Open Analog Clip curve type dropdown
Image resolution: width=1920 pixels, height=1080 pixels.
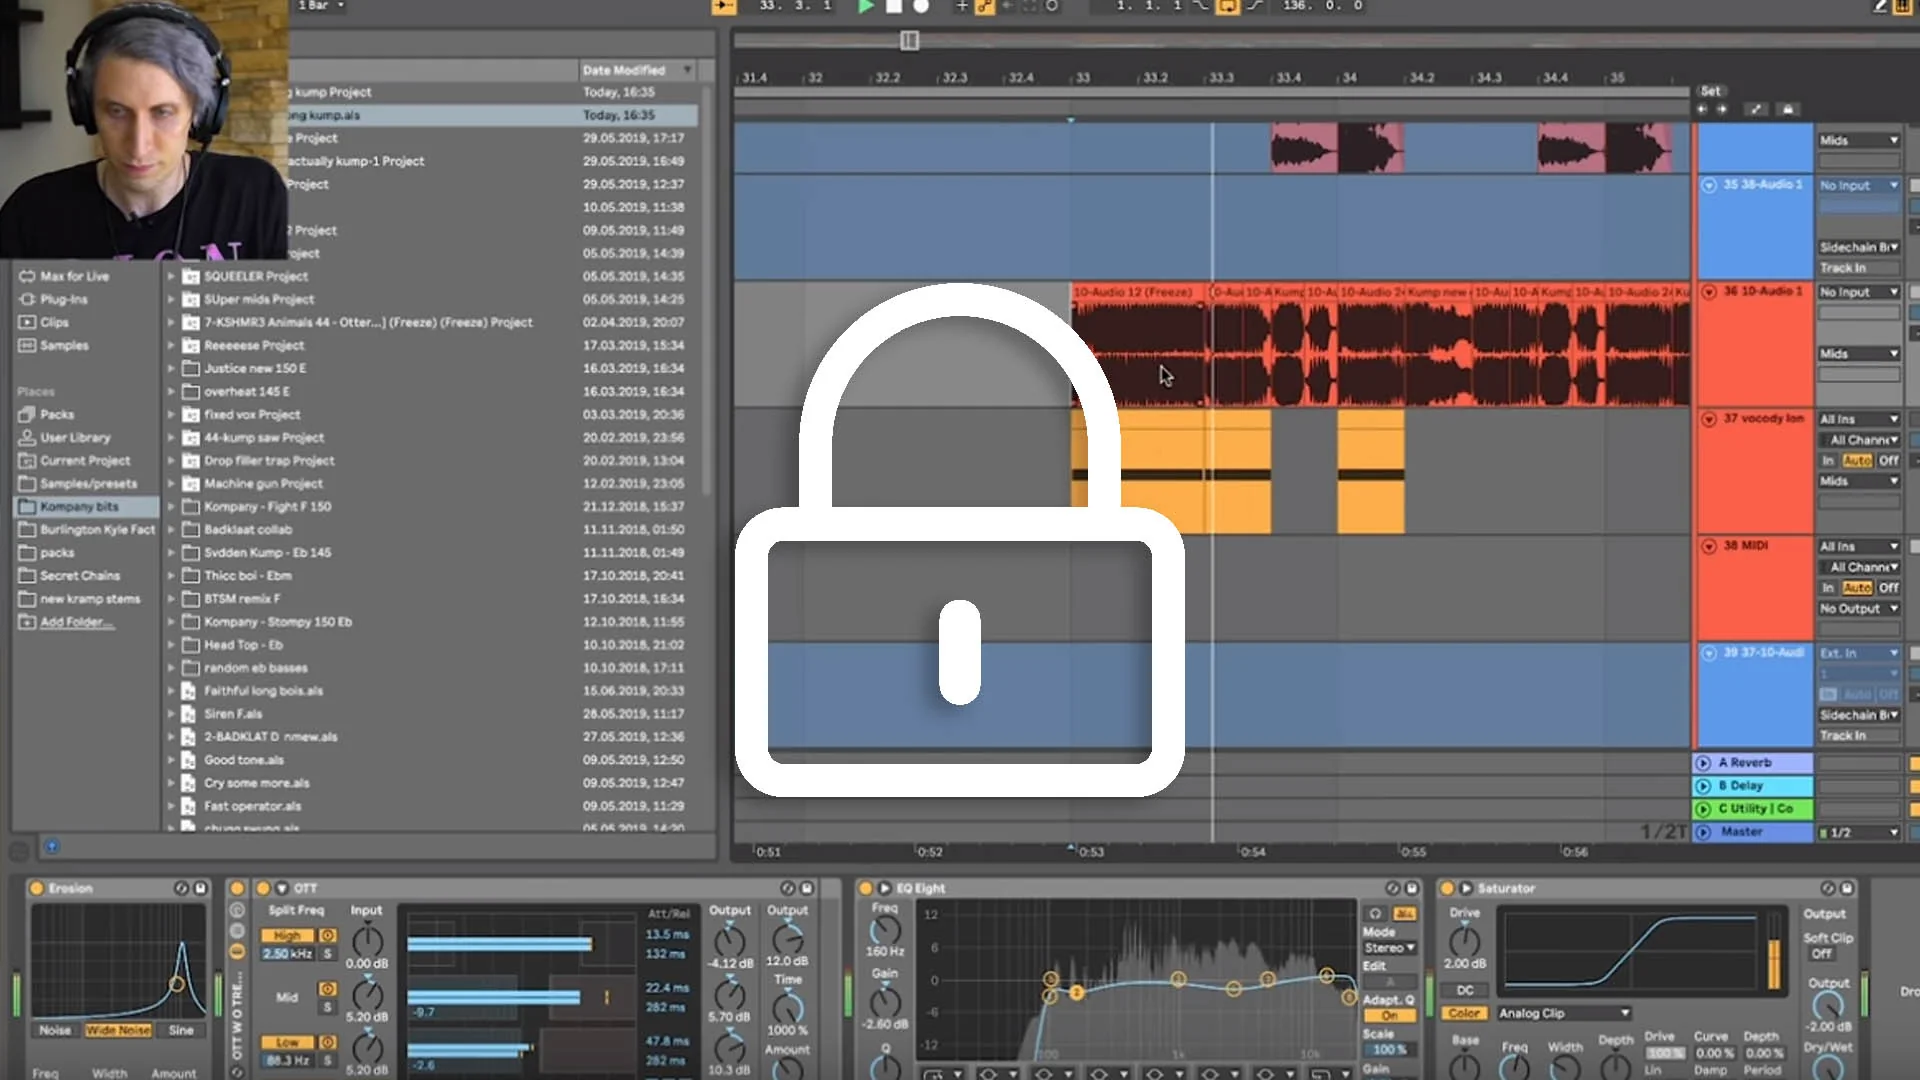[1564, 1013]
